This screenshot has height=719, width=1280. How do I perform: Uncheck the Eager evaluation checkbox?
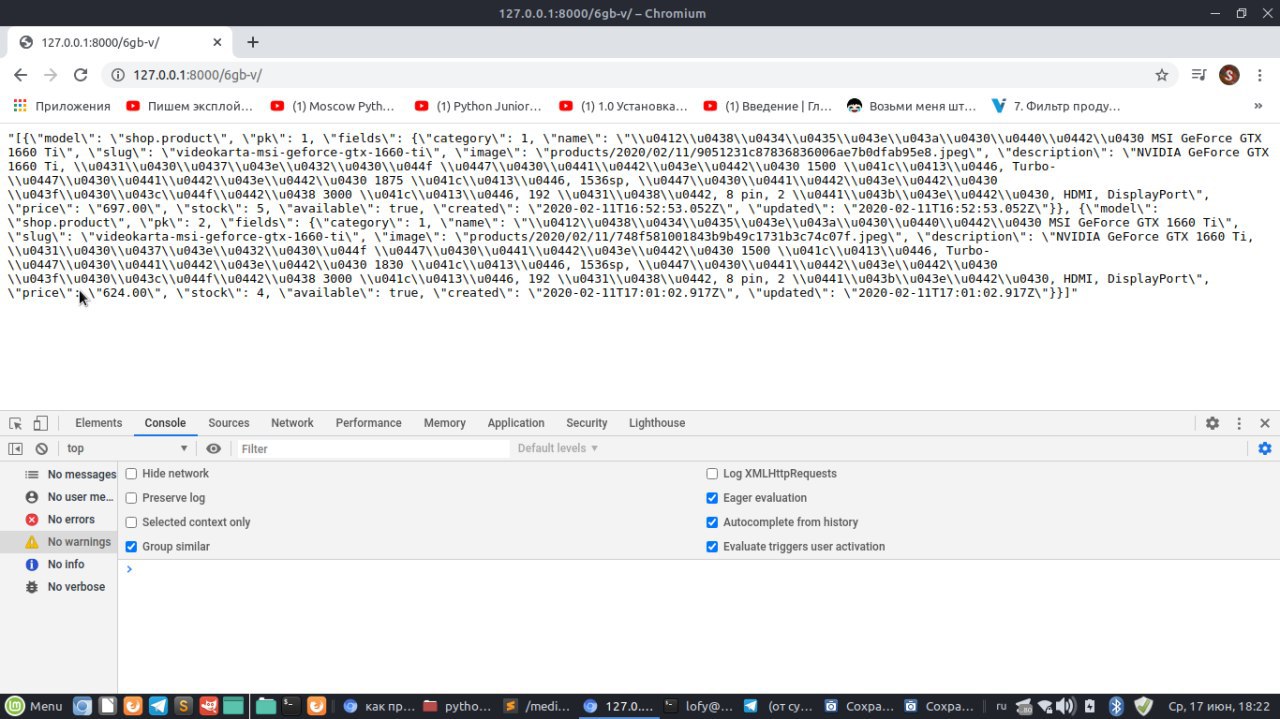coord(712,498)
